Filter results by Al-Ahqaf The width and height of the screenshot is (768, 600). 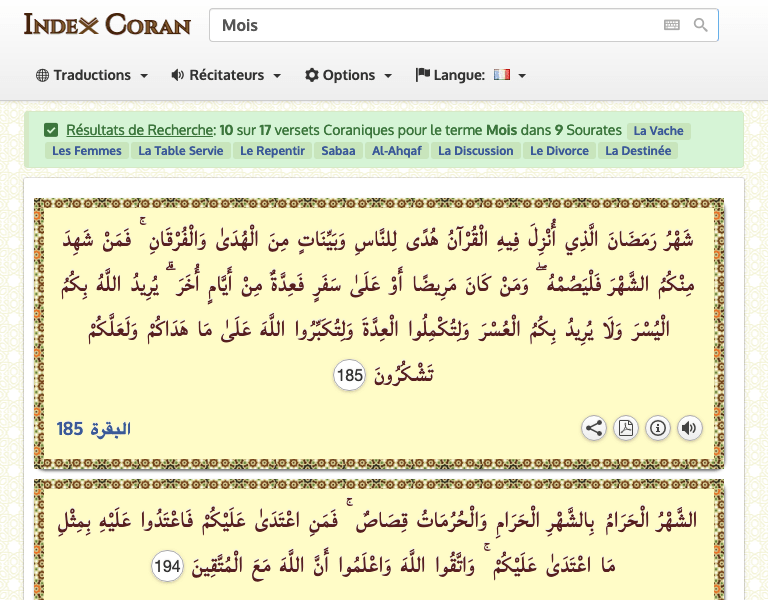point(397,151)
